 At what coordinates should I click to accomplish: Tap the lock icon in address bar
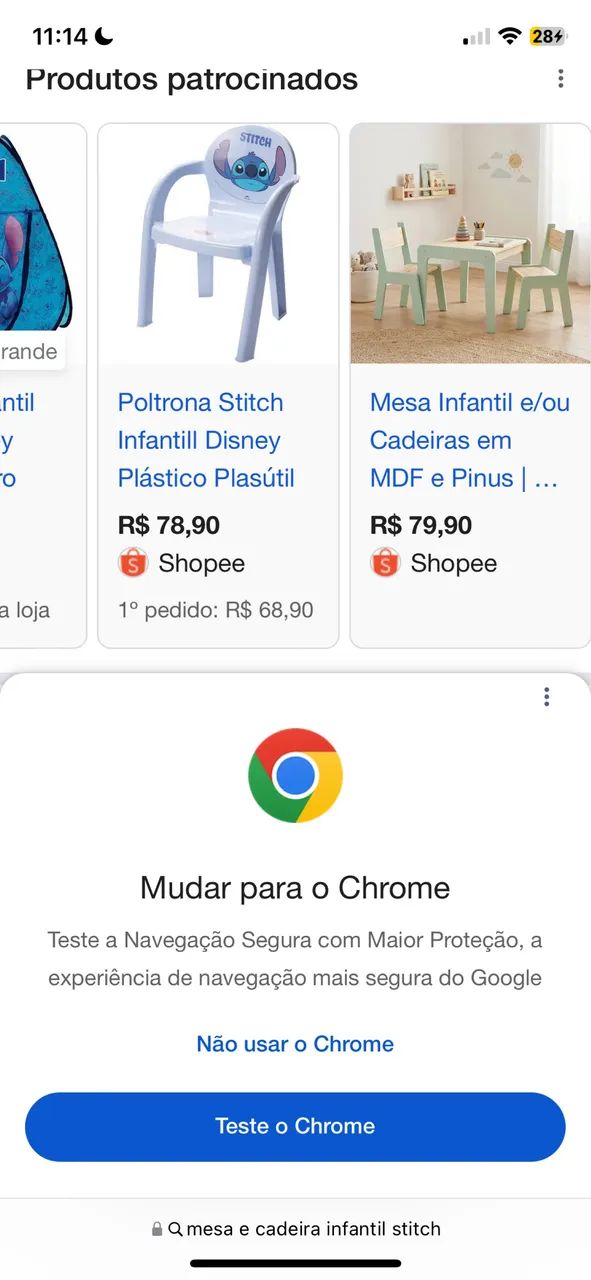coord(157,1229)
